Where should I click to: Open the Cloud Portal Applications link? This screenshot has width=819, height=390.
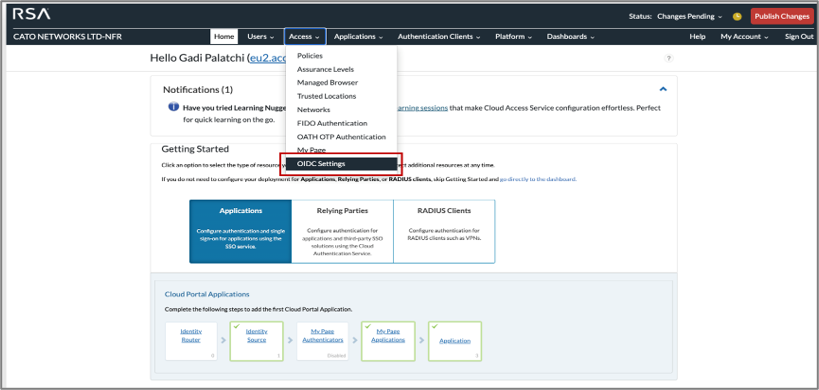pyautogui.click(x=207, y=294)
